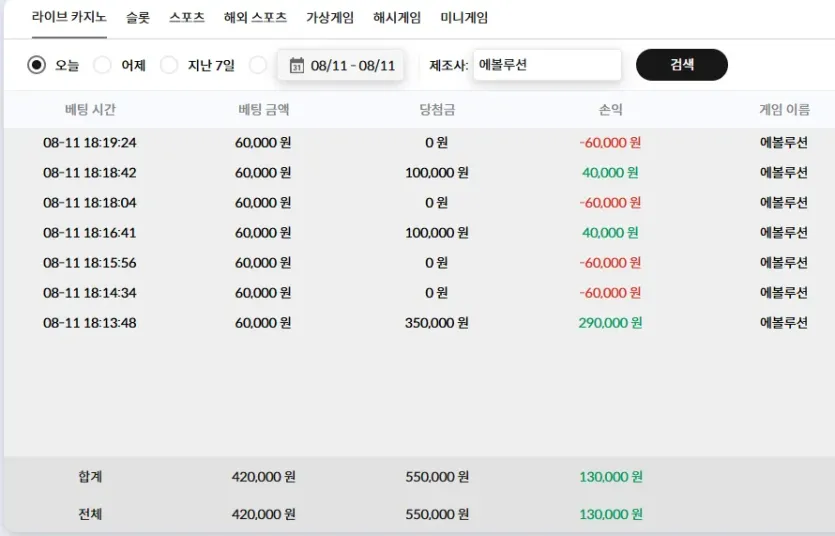Switch to the 라이브 카지노 tab
Viewport: 835px width, 536px height.
tap(69, 18)
